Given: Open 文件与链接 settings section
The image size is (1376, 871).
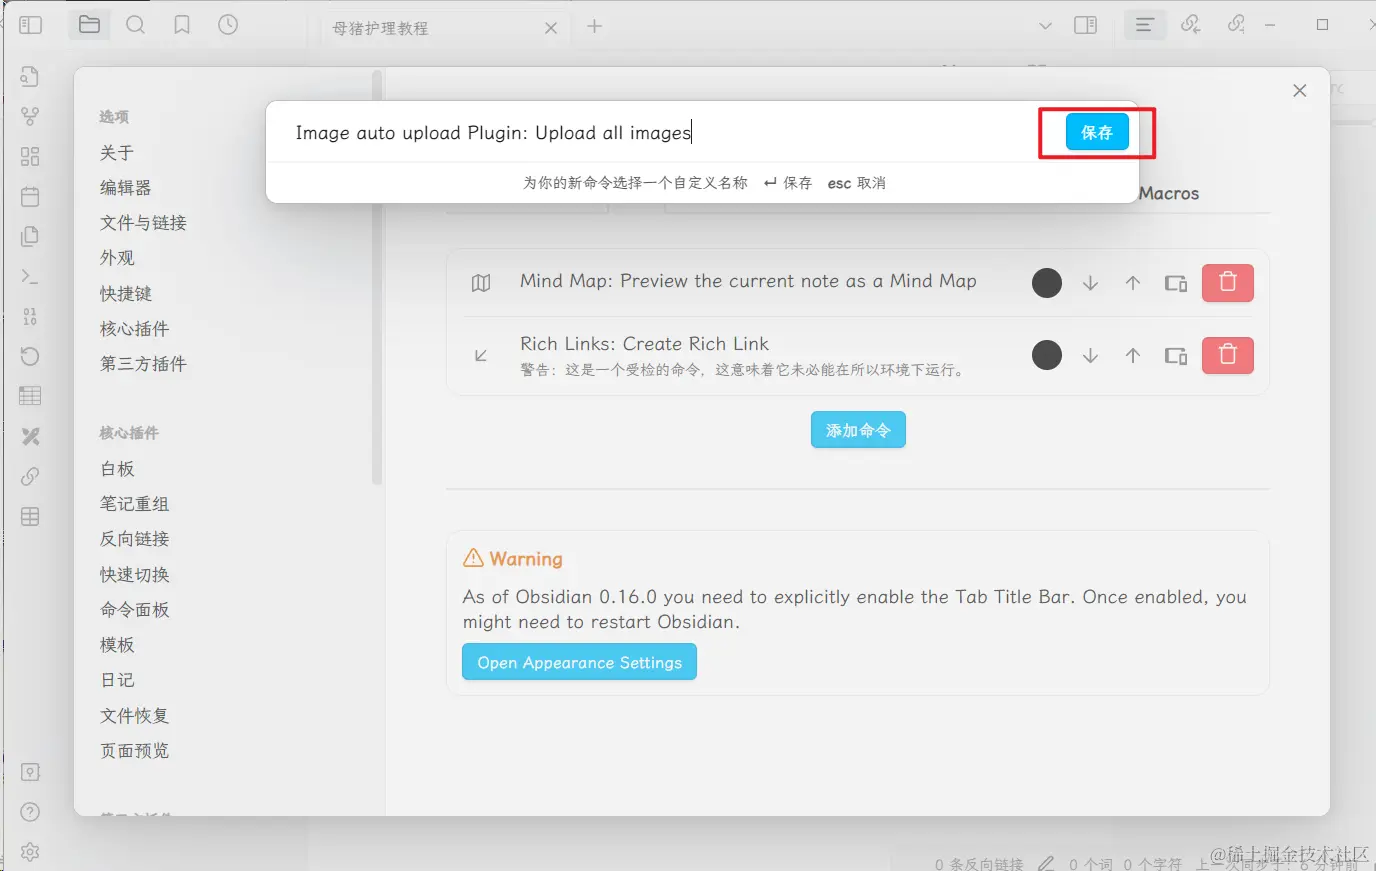Looking at the screenshot, I should click(143, 223).
